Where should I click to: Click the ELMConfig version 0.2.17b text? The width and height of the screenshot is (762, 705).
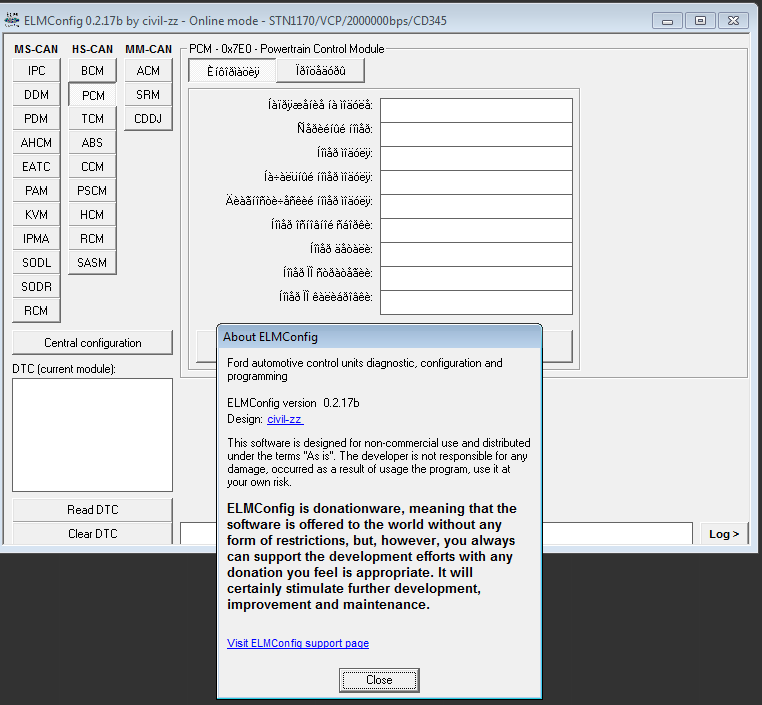point(293,403)
